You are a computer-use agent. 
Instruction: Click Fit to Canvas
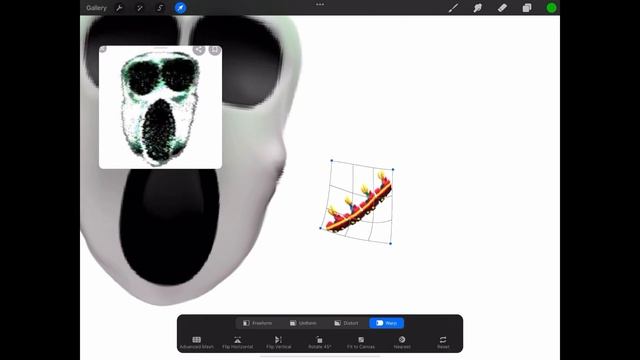(361, 342)
